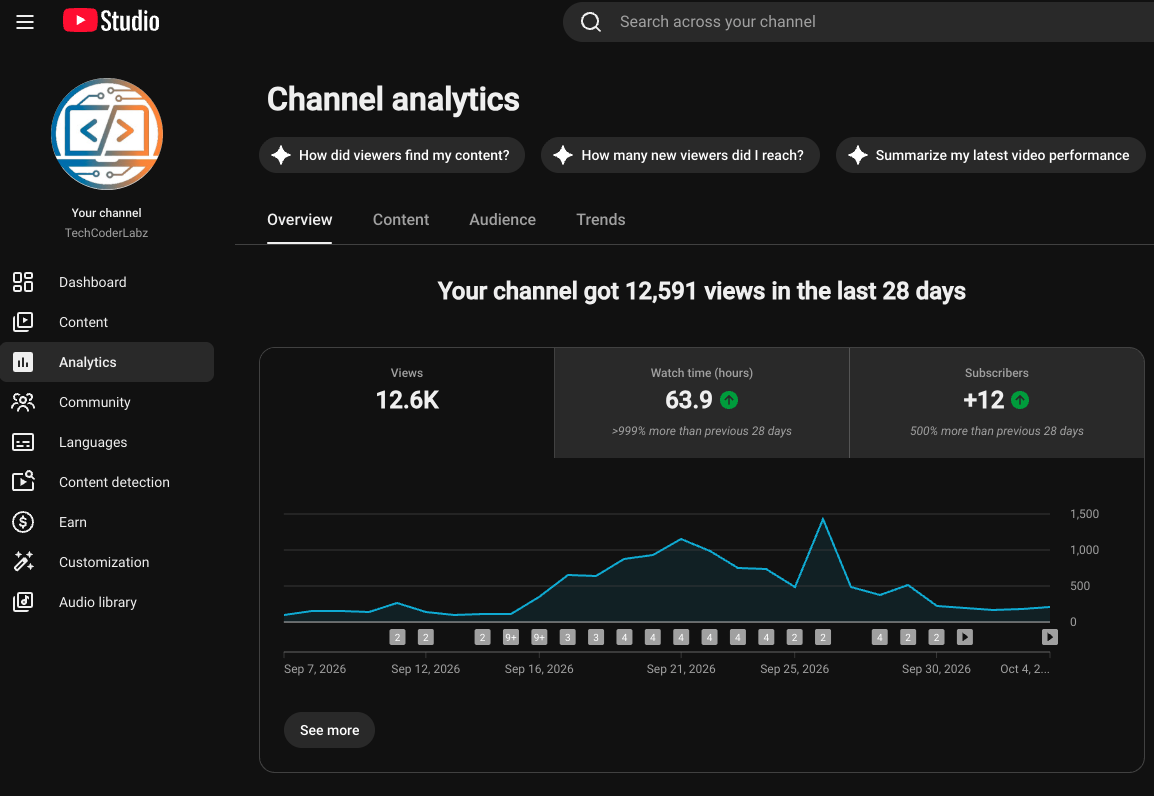Select the Watch time (hours) metric card
Image resolution: width=1154 pixels, height=796 pixels.
701,402
